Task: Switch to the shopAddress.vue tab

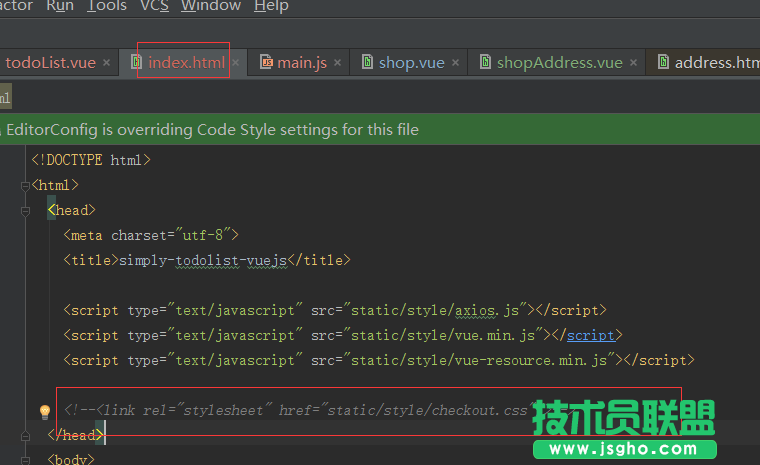Action: click(559, 62)
